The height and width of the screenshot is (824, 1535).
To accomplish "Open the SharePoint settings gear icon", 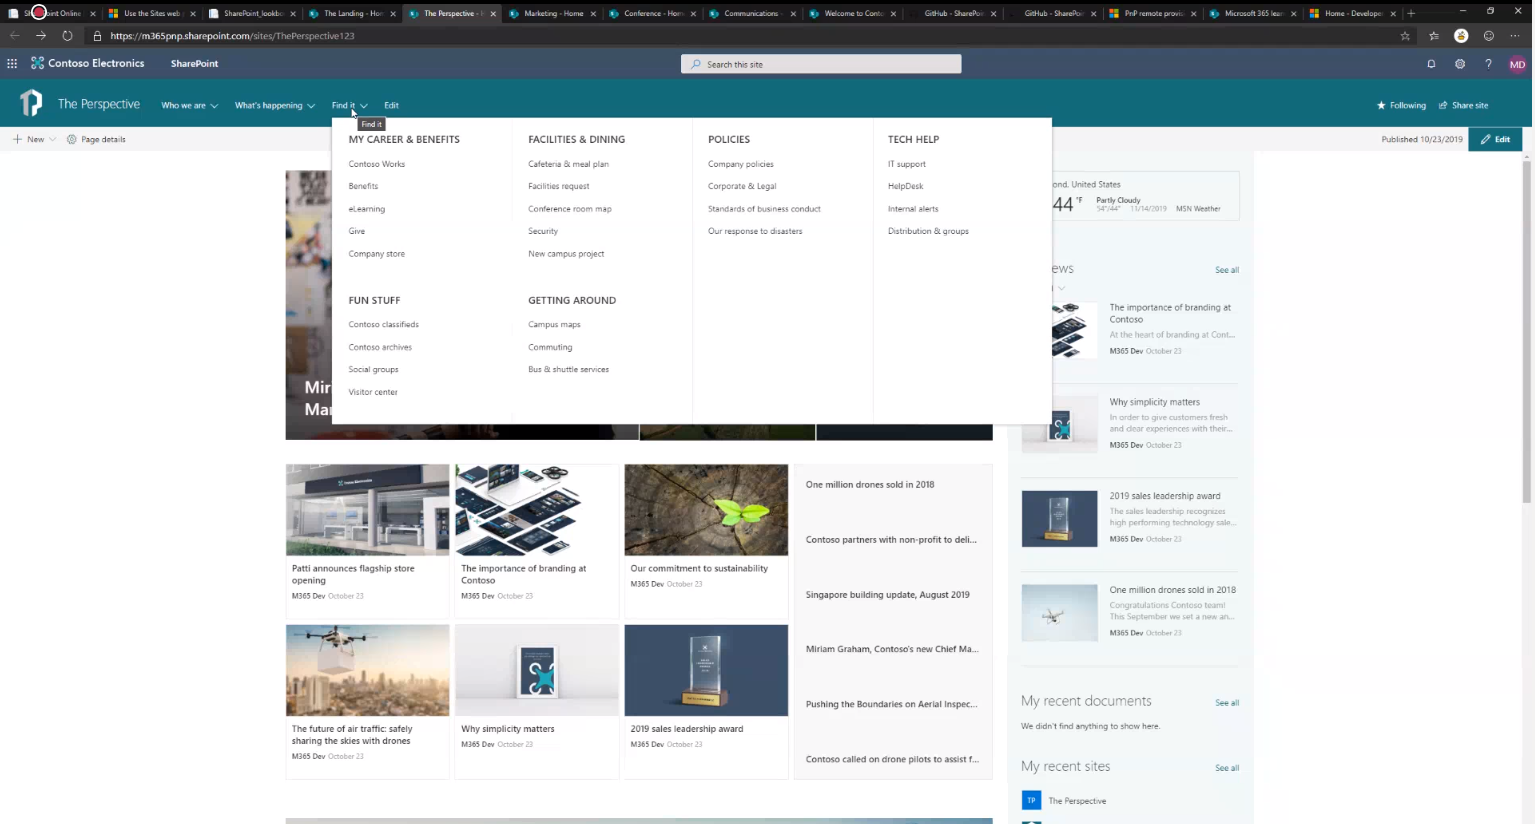I will 1459,63.
